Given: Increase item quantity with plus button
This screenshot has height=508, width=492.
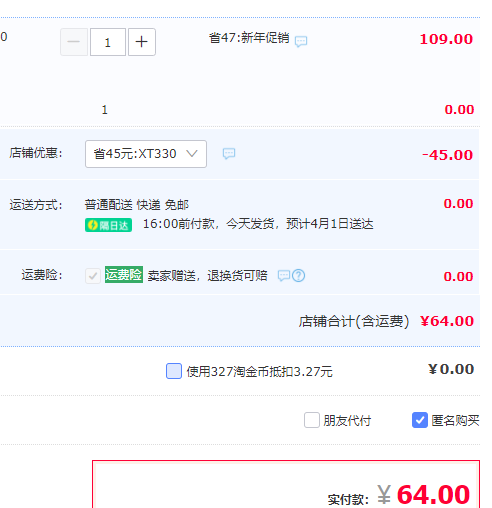Looking at the screenshot, I should [x=142, y=42].
